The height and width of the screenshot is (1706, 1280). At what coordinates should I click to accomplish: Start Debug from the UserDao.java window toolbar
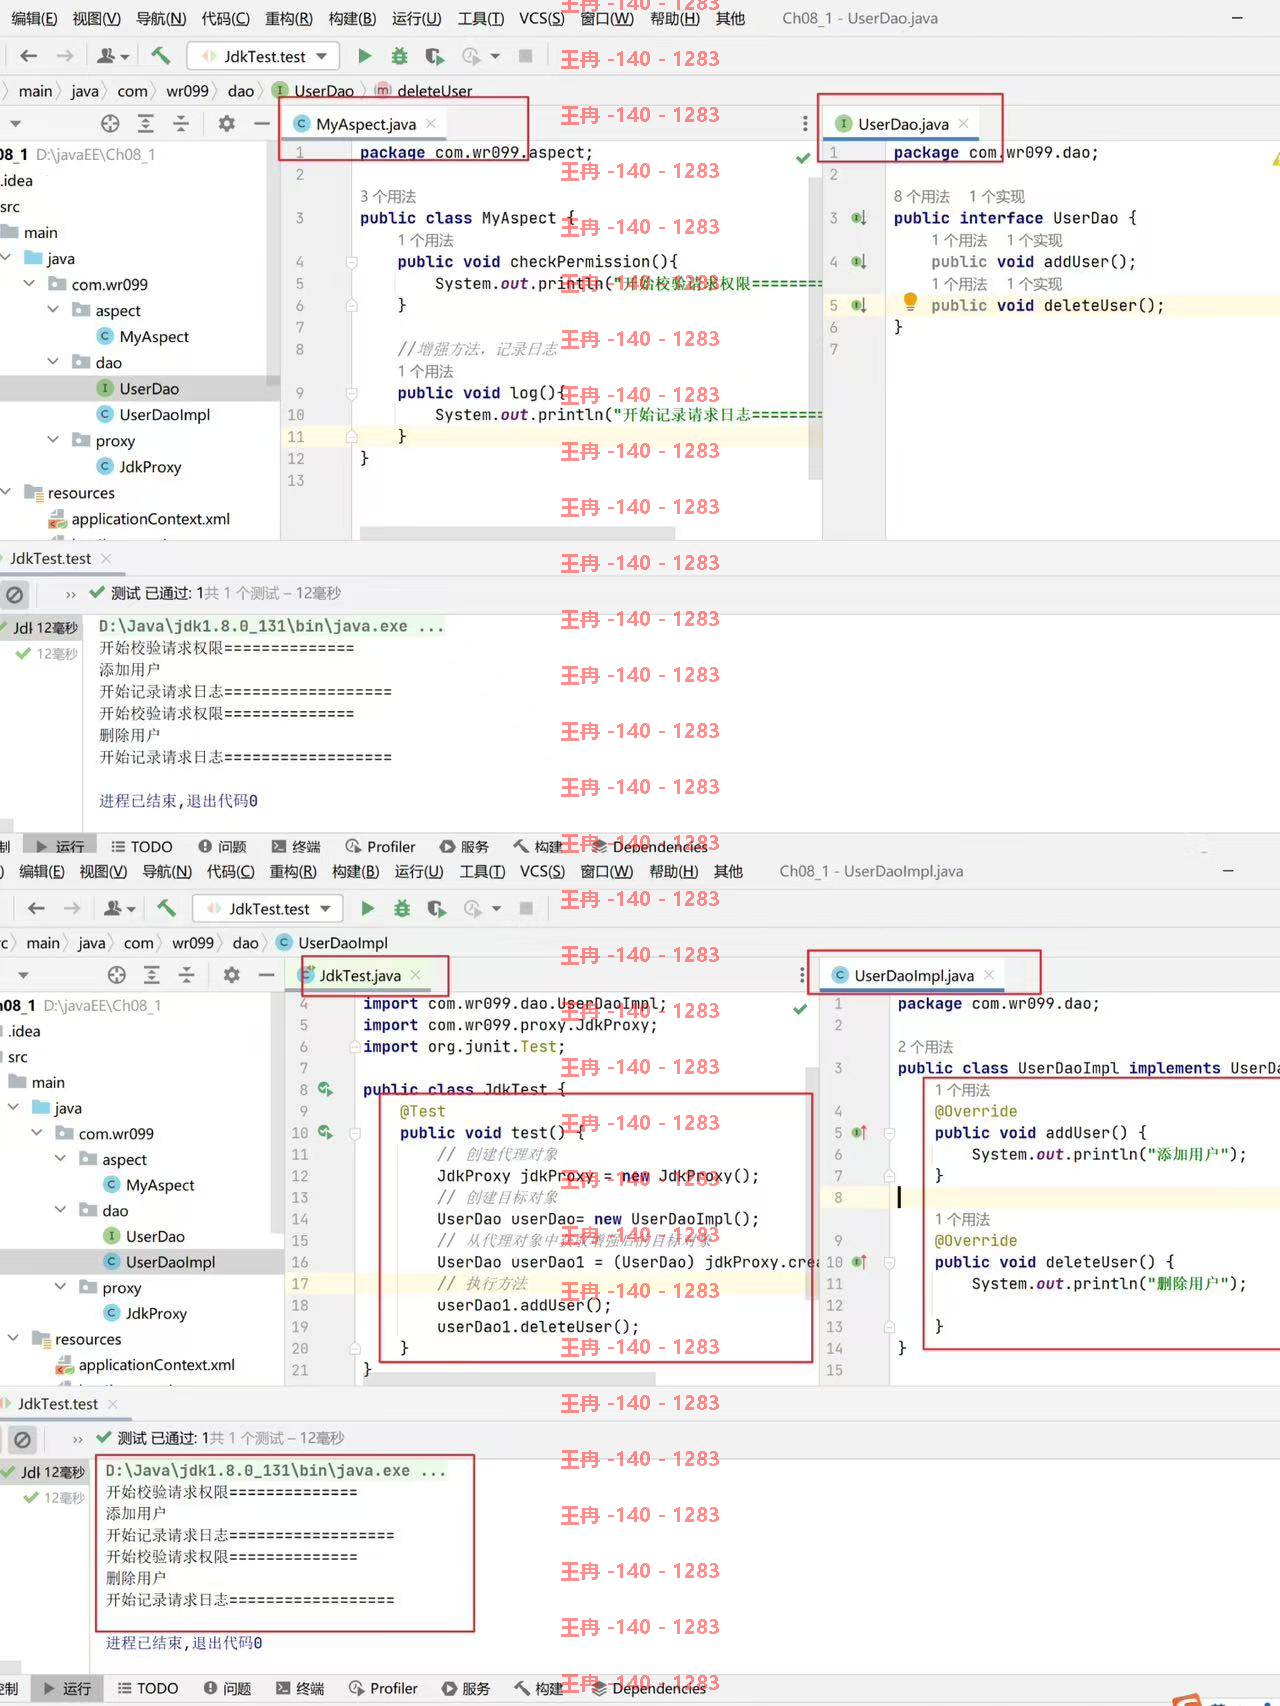pyautogui.click(x=399, y=56)
